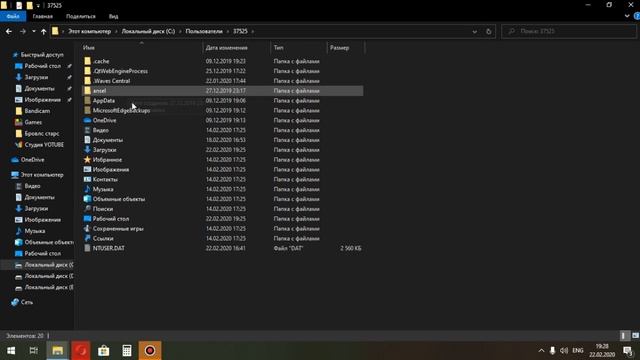Viewport: 640px width, 360px height.
Task: Select the Изображения folder in the file list
Action: [111, 169]
